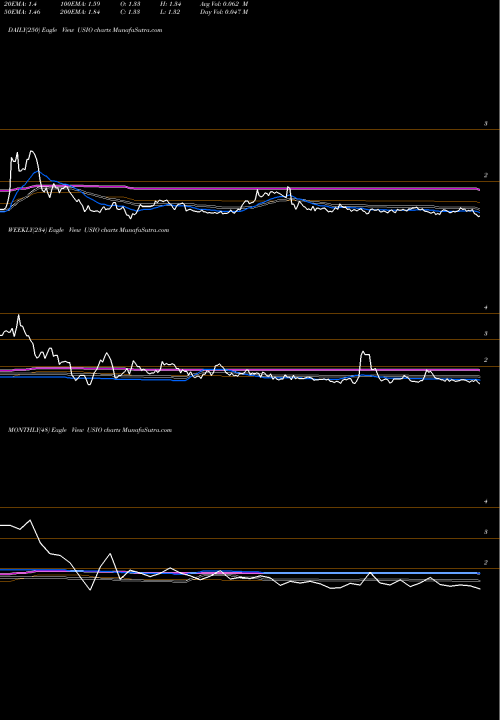500x720 pixels.
Task: Click price level 2 on weekly chart axis
Action: pos(486,360)
